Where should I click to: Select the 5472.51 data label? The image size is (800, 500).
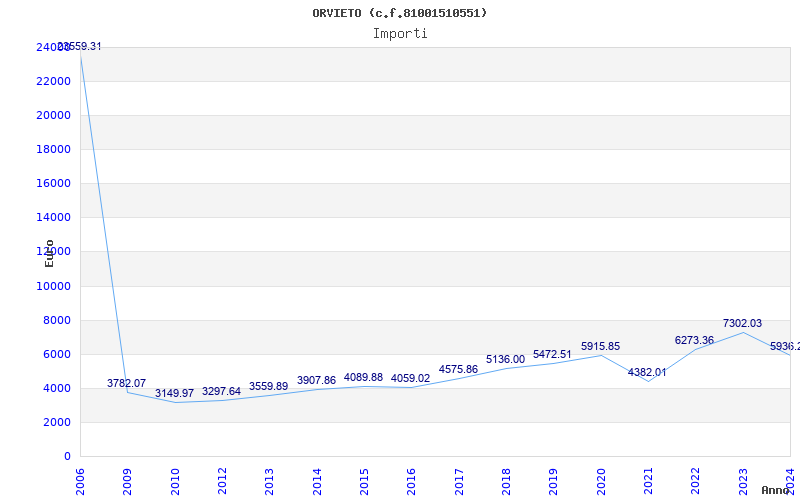pyautogui.click(x=553, y=354)
